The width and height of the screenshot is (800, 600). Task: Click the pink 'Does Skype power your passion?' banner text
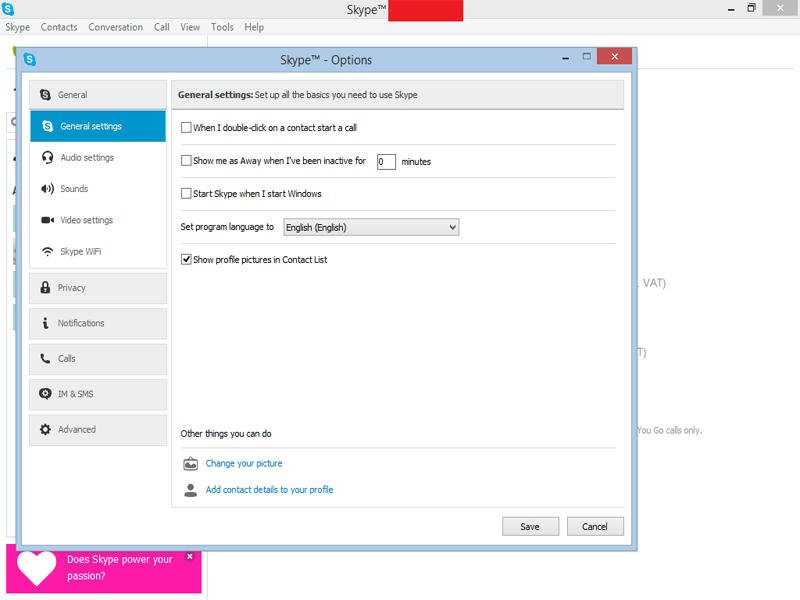coord(120,567)
